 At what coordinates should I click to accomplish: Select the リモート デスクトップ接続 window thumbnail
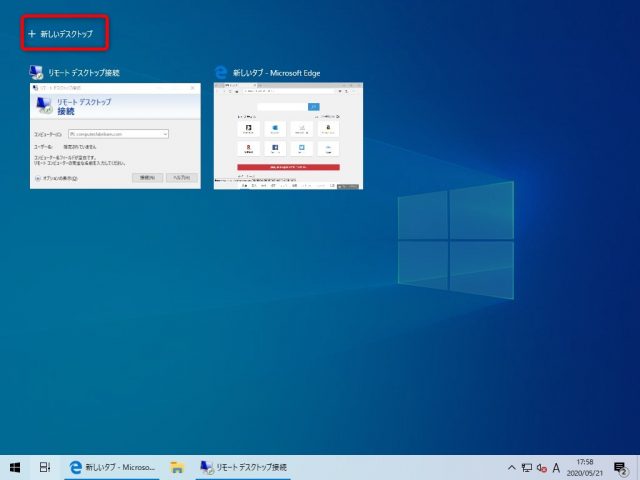[115, 136]
